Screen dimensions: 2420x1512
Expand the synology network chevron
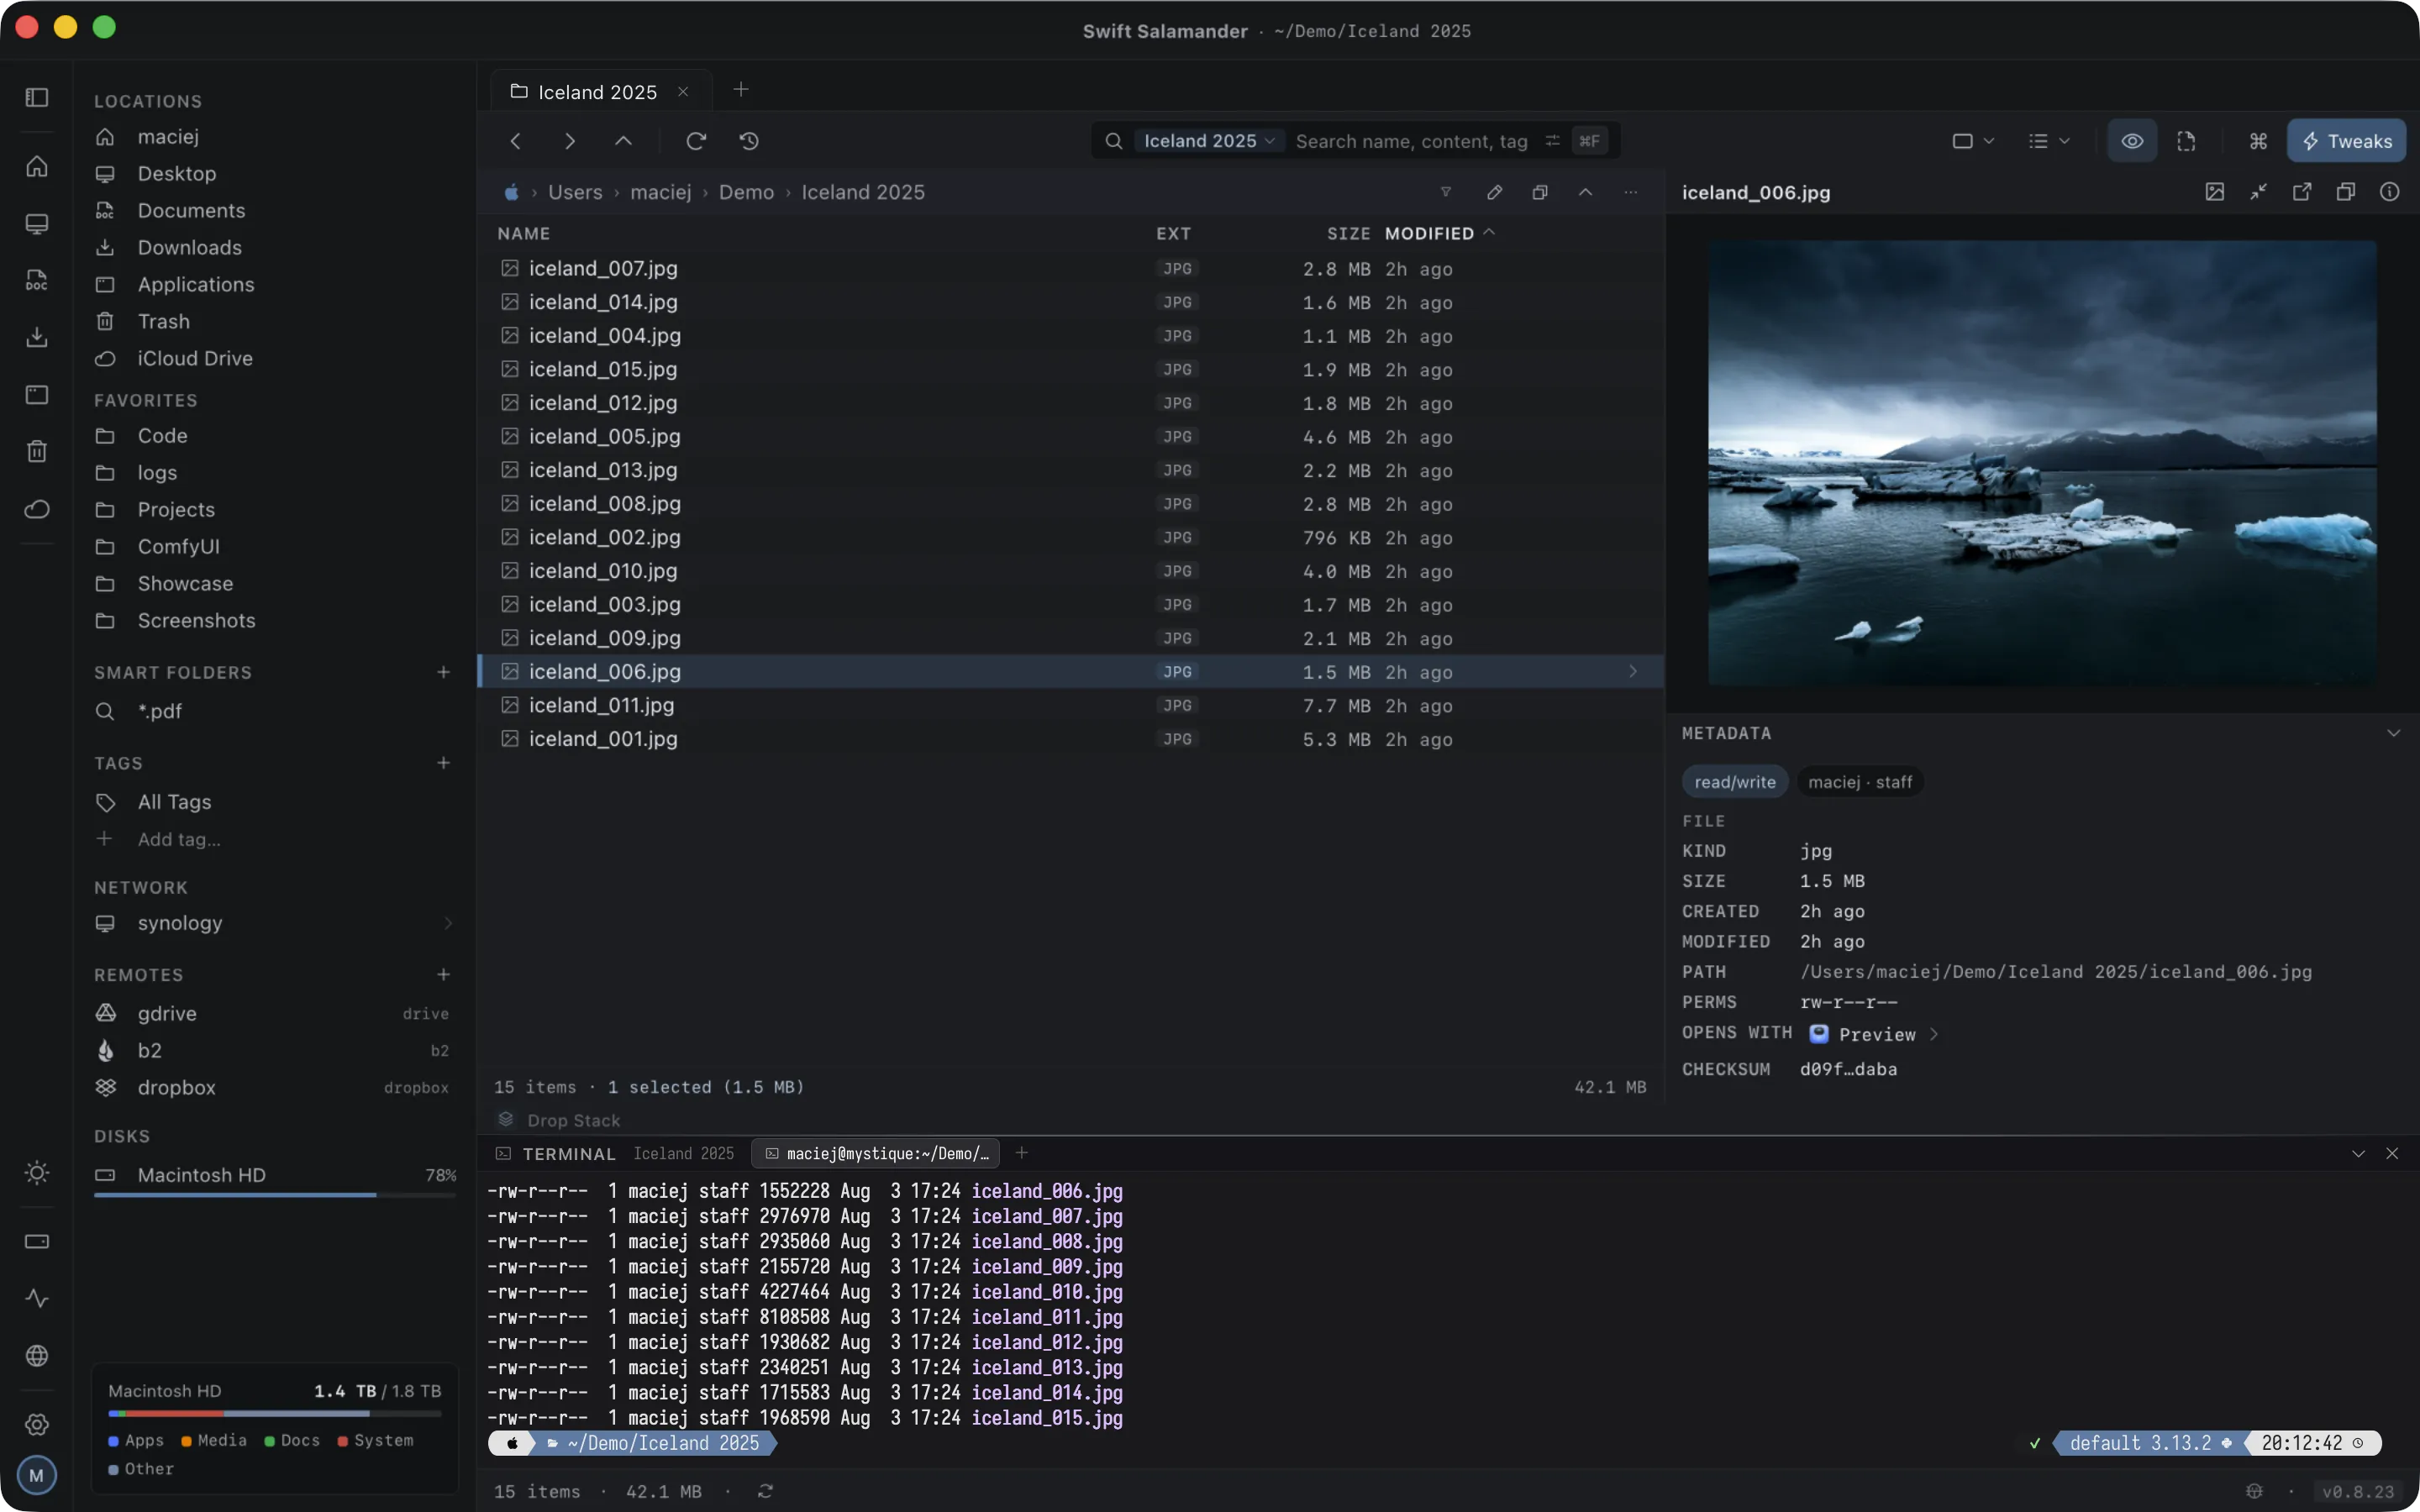click(x=448, y=923)
